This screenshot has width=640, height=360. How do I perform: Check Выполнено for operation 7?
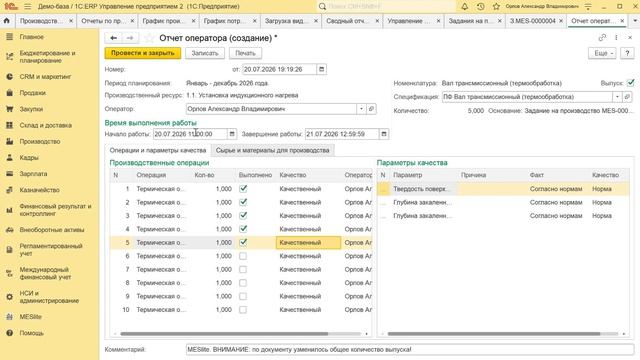[x=243, y=269]
